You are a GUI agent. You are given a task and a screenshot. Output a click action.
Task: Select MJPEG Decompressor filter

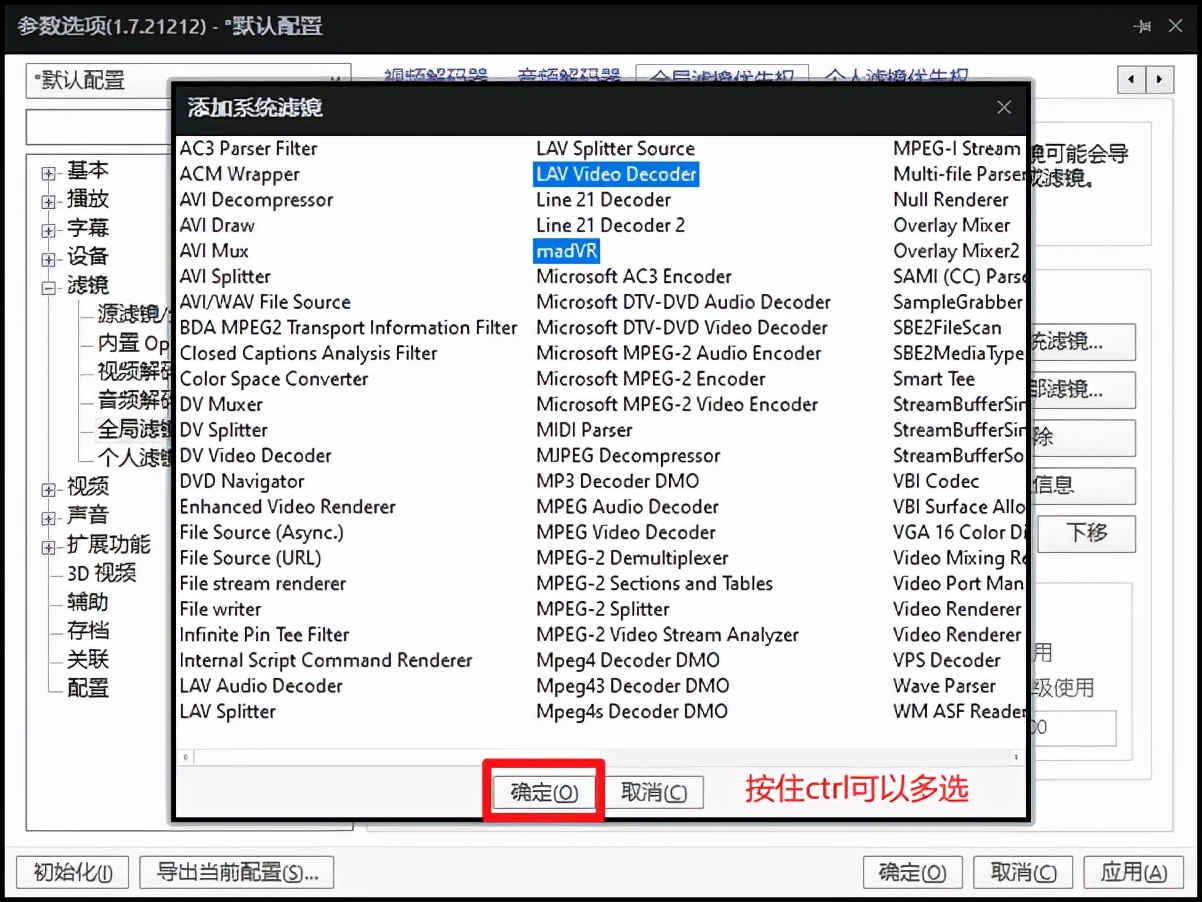628,456
